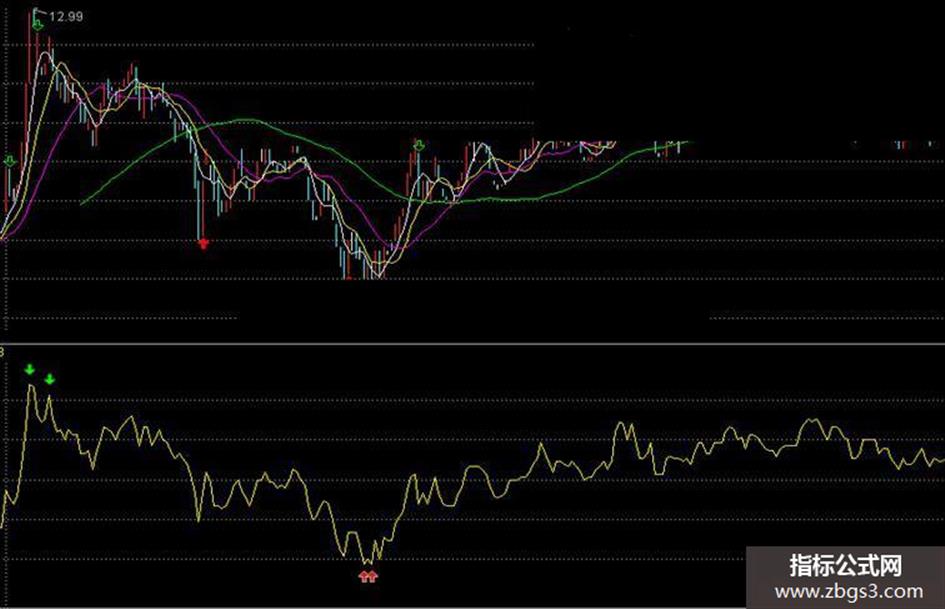Click second green down arrow in indicator panel
This screenshot has height=609, width=945.
(50, 379)
